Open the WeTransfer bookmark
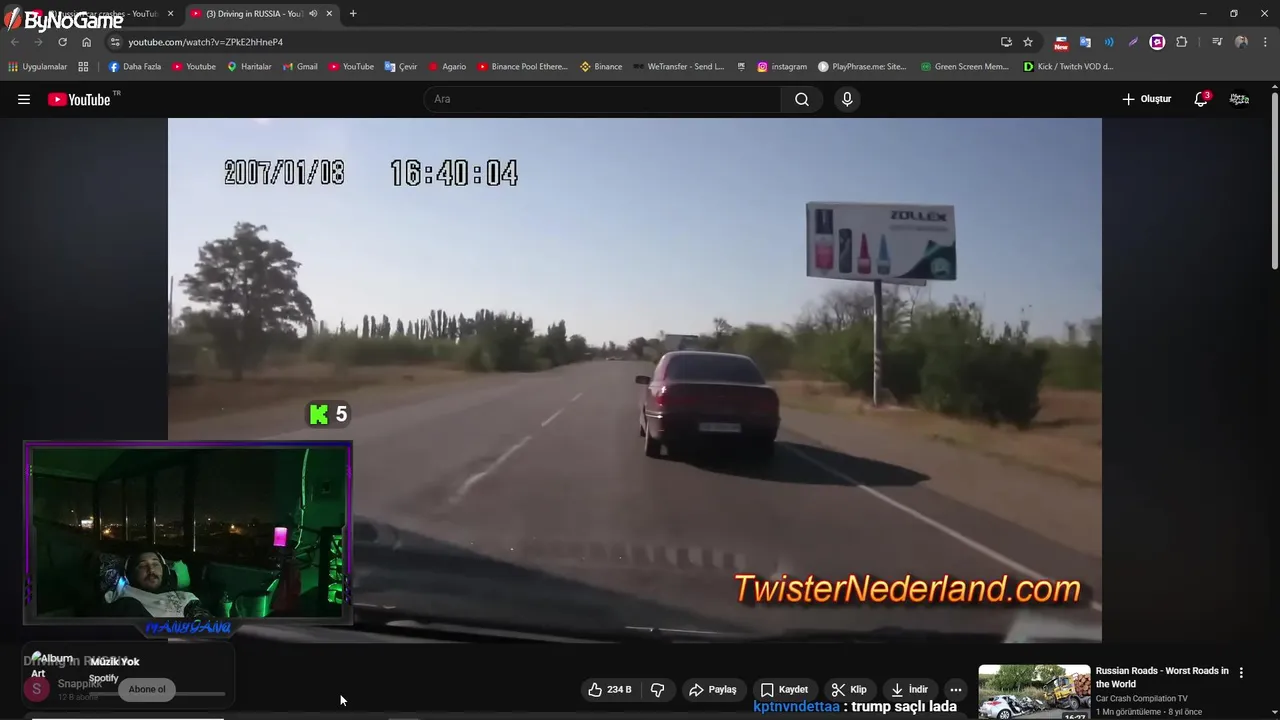The height and width of the screenshot is (720, 1280). coord(679,67)
